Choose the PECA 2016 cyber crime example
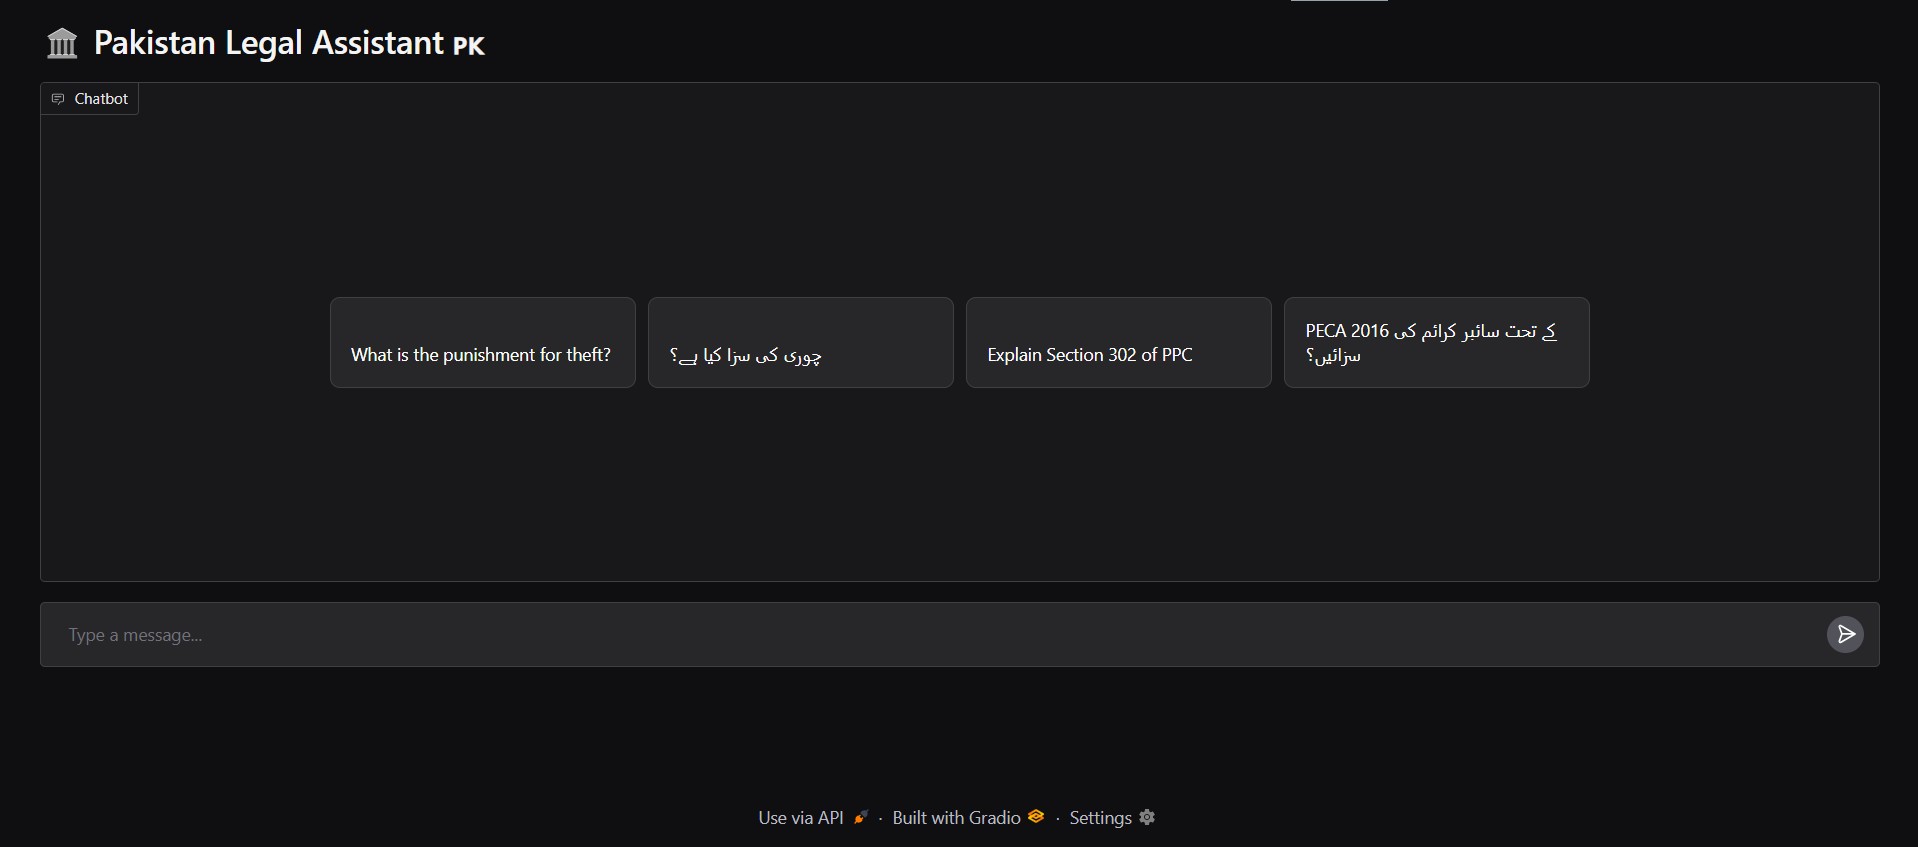The height and width of the screenshot is (847, 1918). pyautogui.click(x=1436, y=343)
